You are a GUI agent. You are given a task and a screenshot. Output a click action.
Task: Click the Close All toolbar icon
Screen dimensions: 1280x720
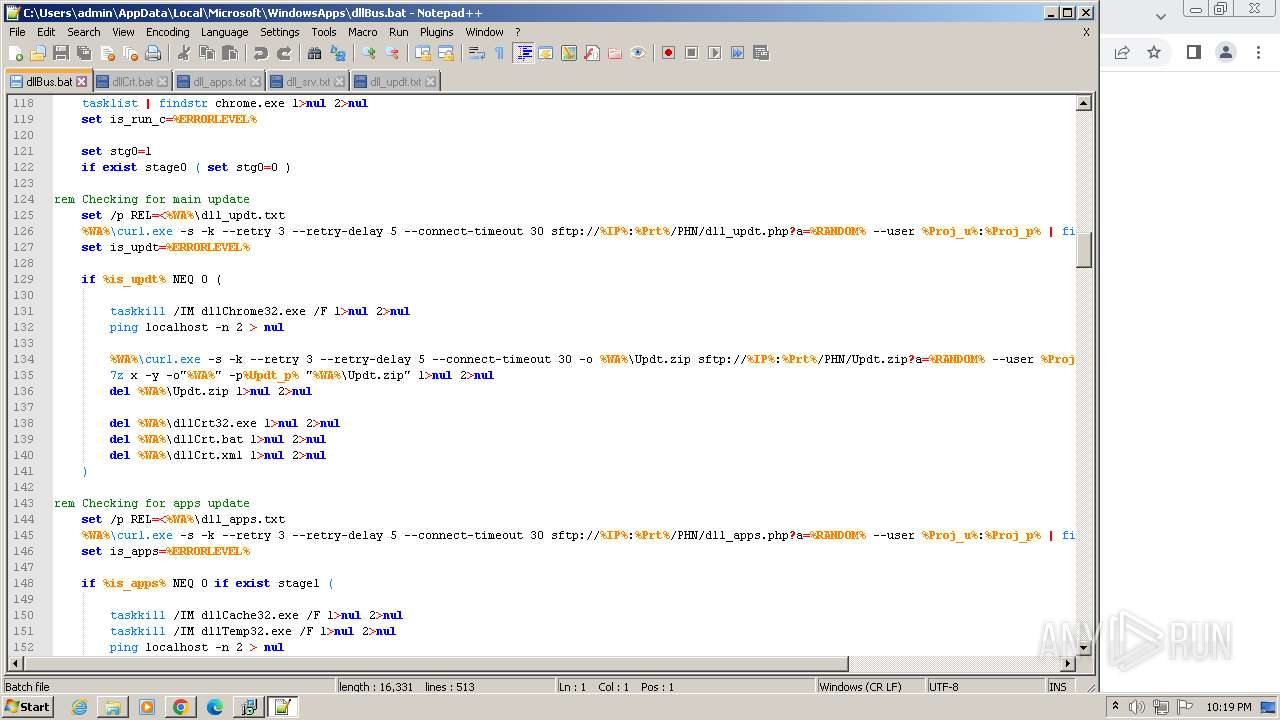pyautogui.click(x=130, y=53)
